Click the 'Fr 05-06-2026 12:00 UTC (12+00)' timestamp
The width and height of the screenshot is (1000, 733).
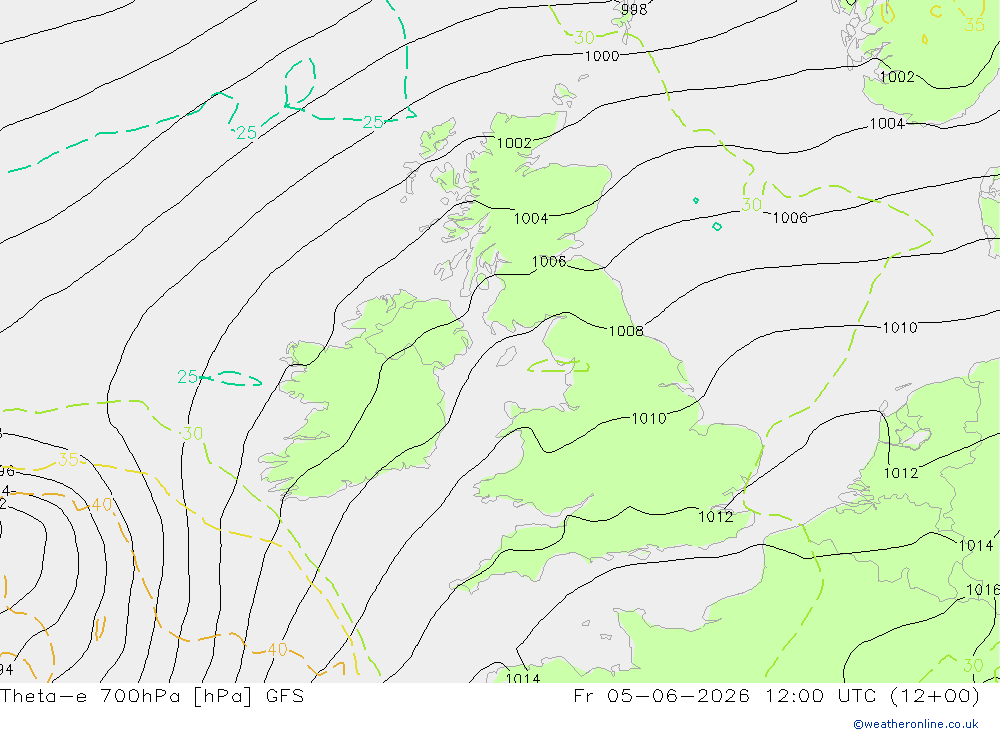pos(776,695)
